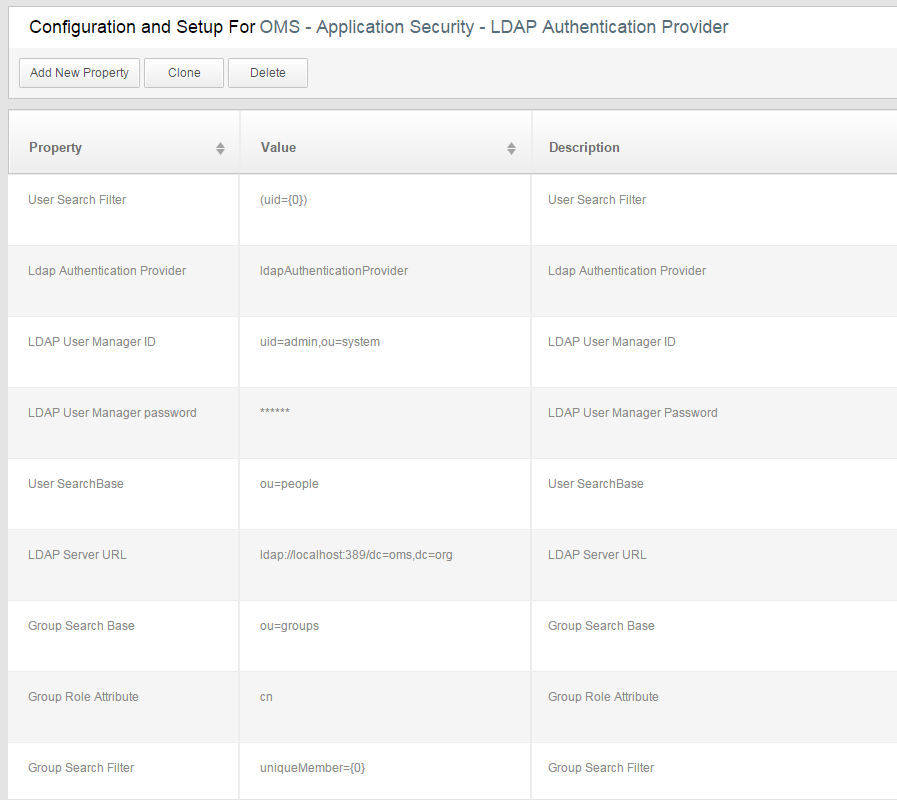Click the (uid={0}) value cell
The height and width of the screenshot is (800, 897).
click(283, 200)
